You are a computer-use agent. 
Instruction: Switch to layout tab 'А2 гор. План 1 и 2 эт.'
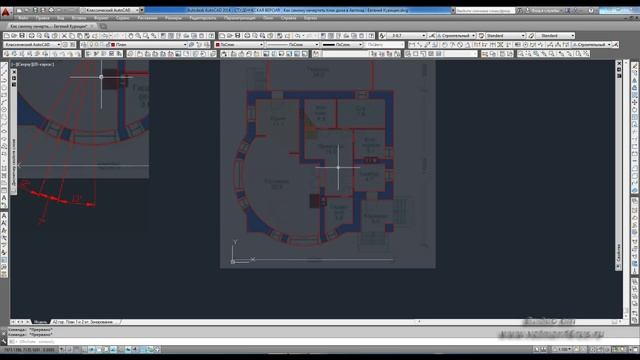(83, 322)
